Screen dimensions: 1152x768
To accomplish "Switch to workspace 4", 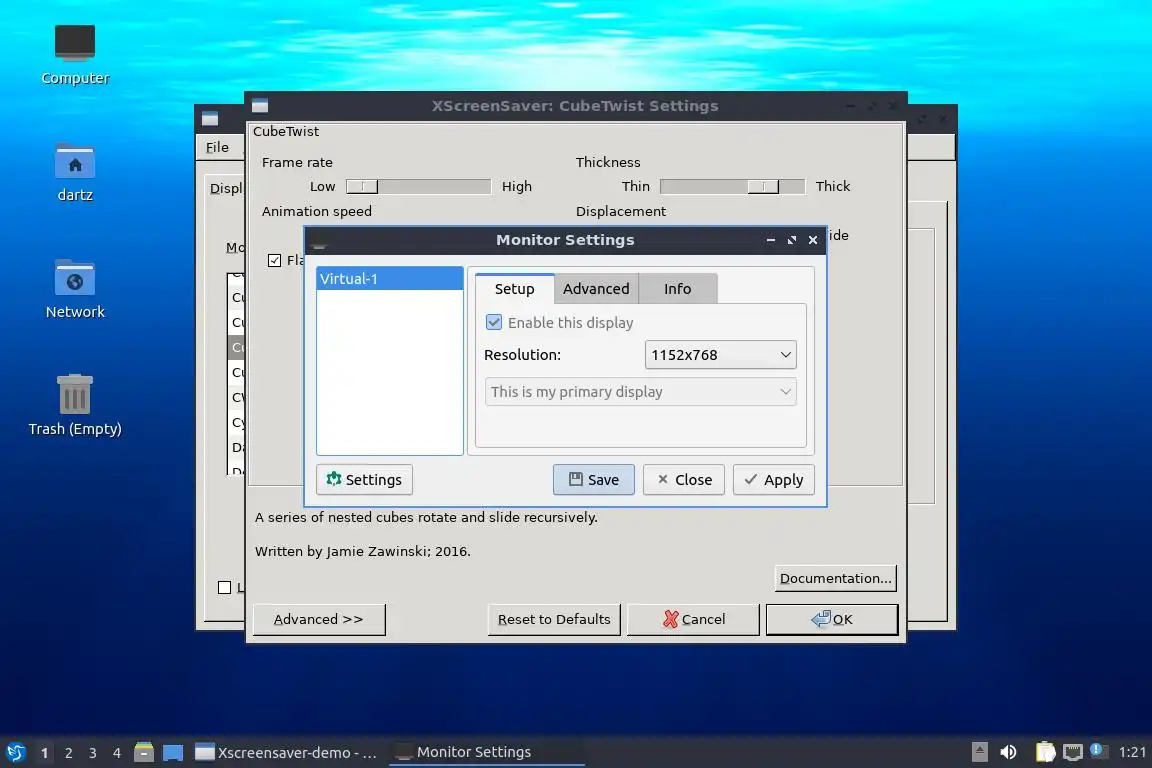I will [x=117, y=753].
